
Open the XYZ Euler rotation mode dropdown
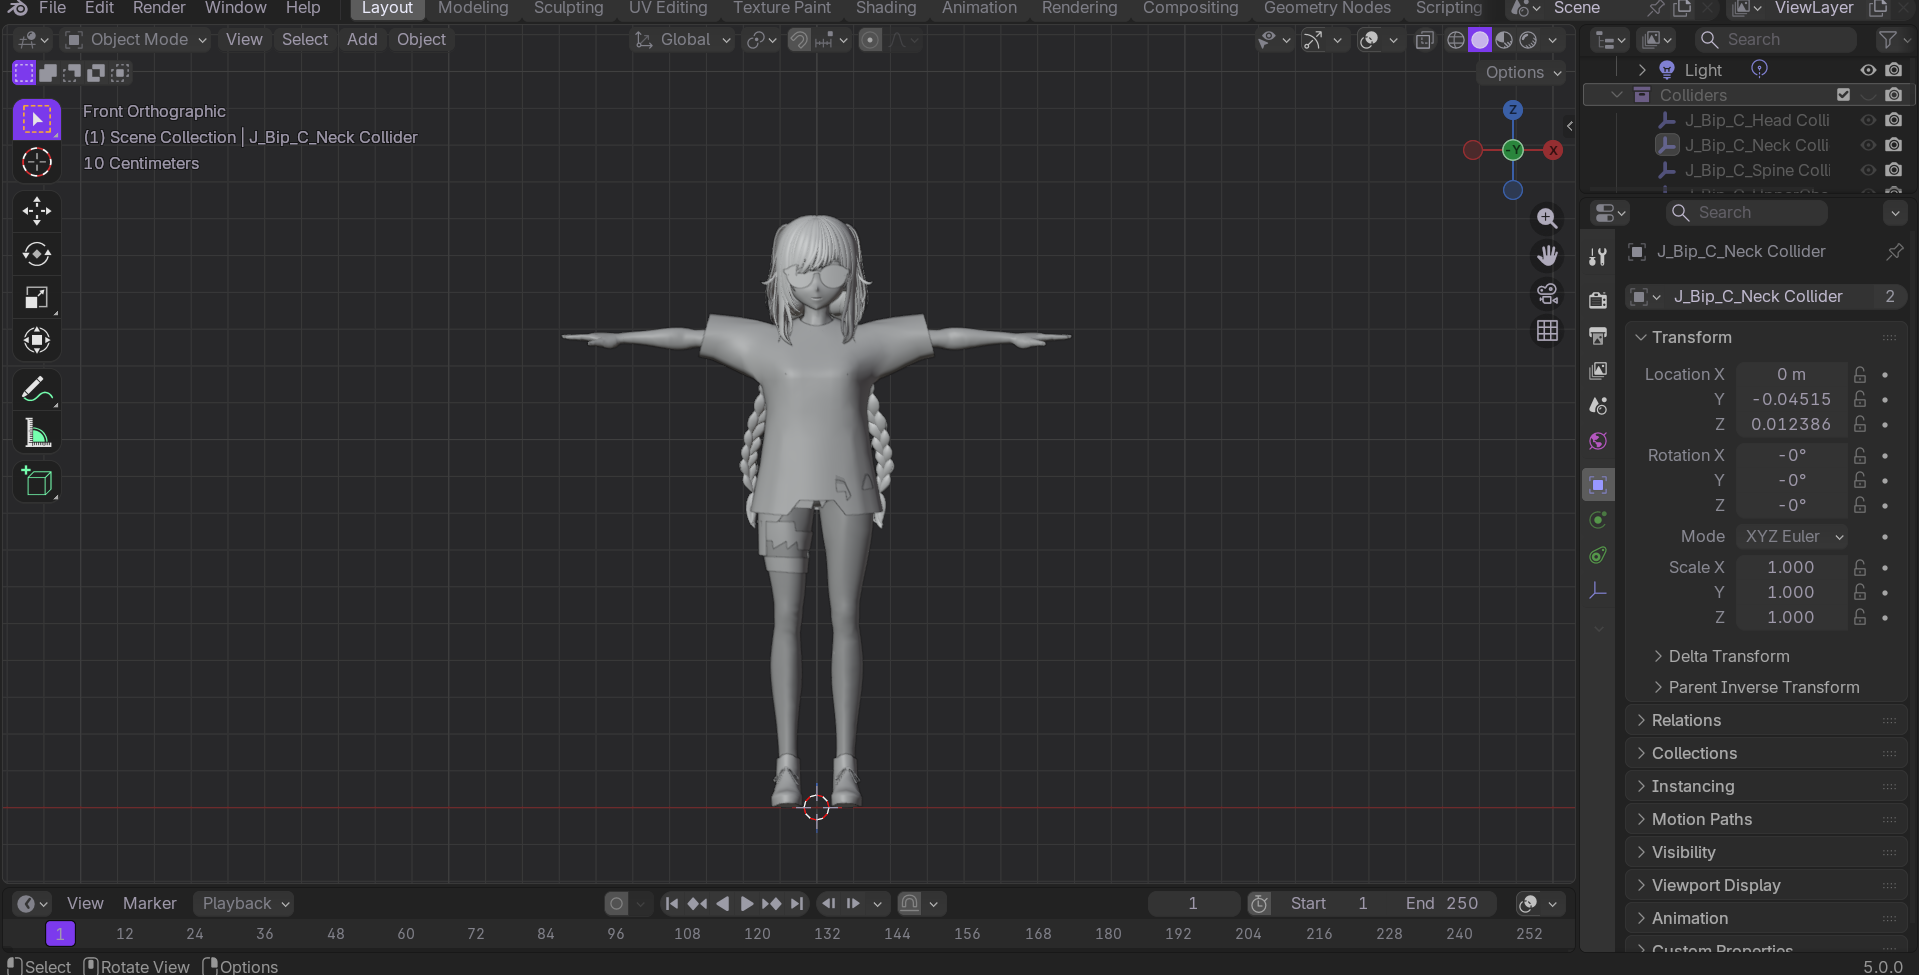coord(1792,537)
